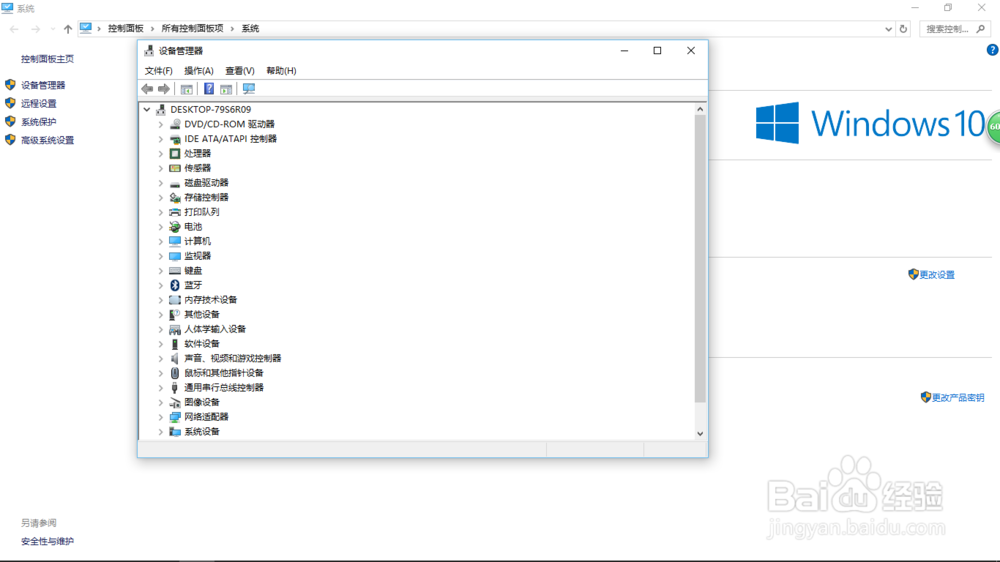Image resolution: width=1000 pixels, height=562 pixels.
Task: Click the 鼠标和其他指针设备 mouse icon
Action: coord(175,373)
